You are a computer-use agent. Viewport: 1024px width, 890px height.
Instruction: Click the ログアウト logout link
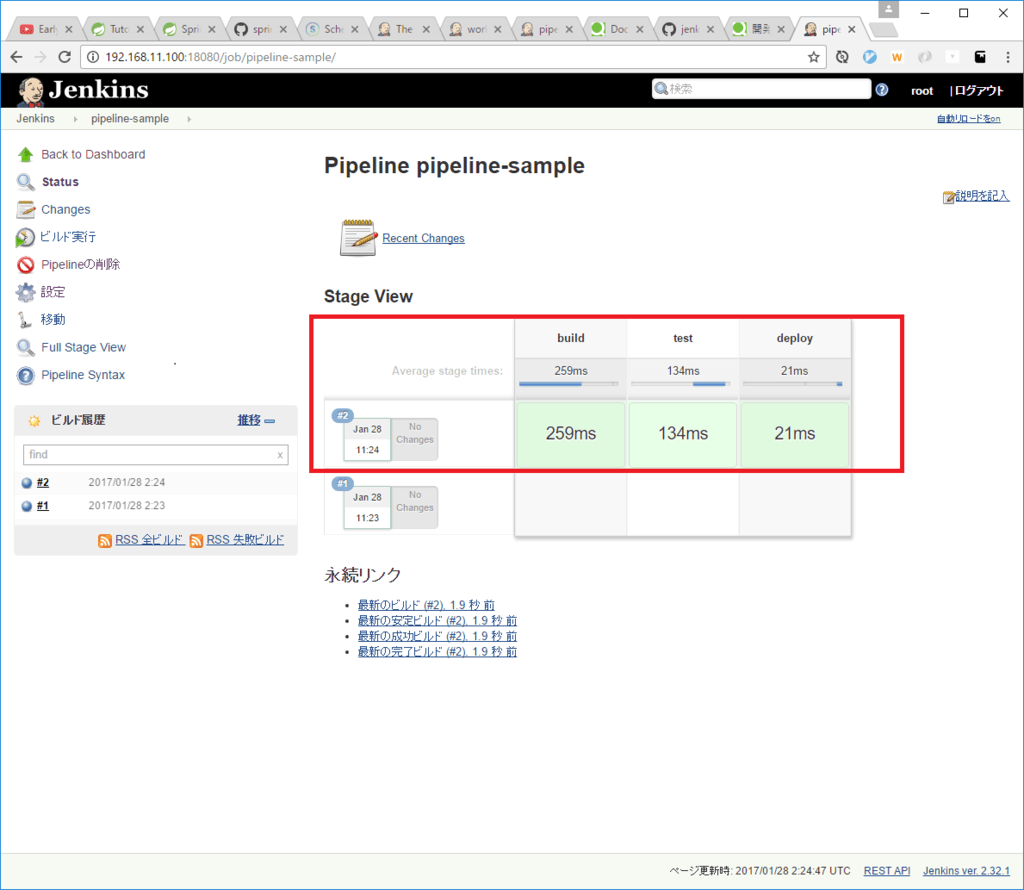click(978, 90)
